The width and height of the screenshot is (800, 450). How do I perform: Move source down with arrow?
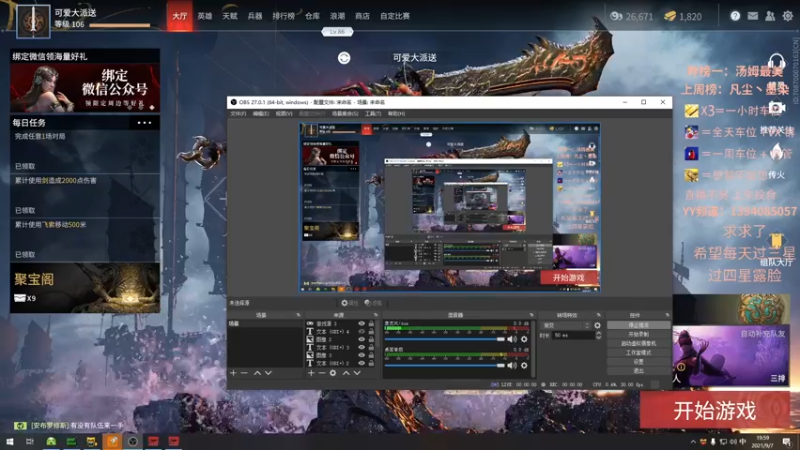357,373
